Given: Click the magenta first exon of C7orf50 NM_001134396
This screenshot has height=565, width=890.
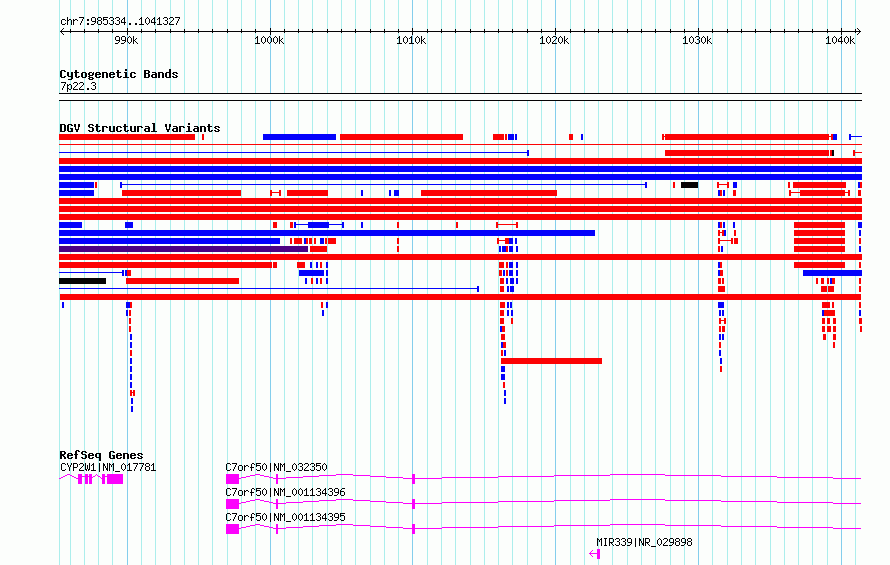Looking at the screenshot, I should click(x=232, y=504).
